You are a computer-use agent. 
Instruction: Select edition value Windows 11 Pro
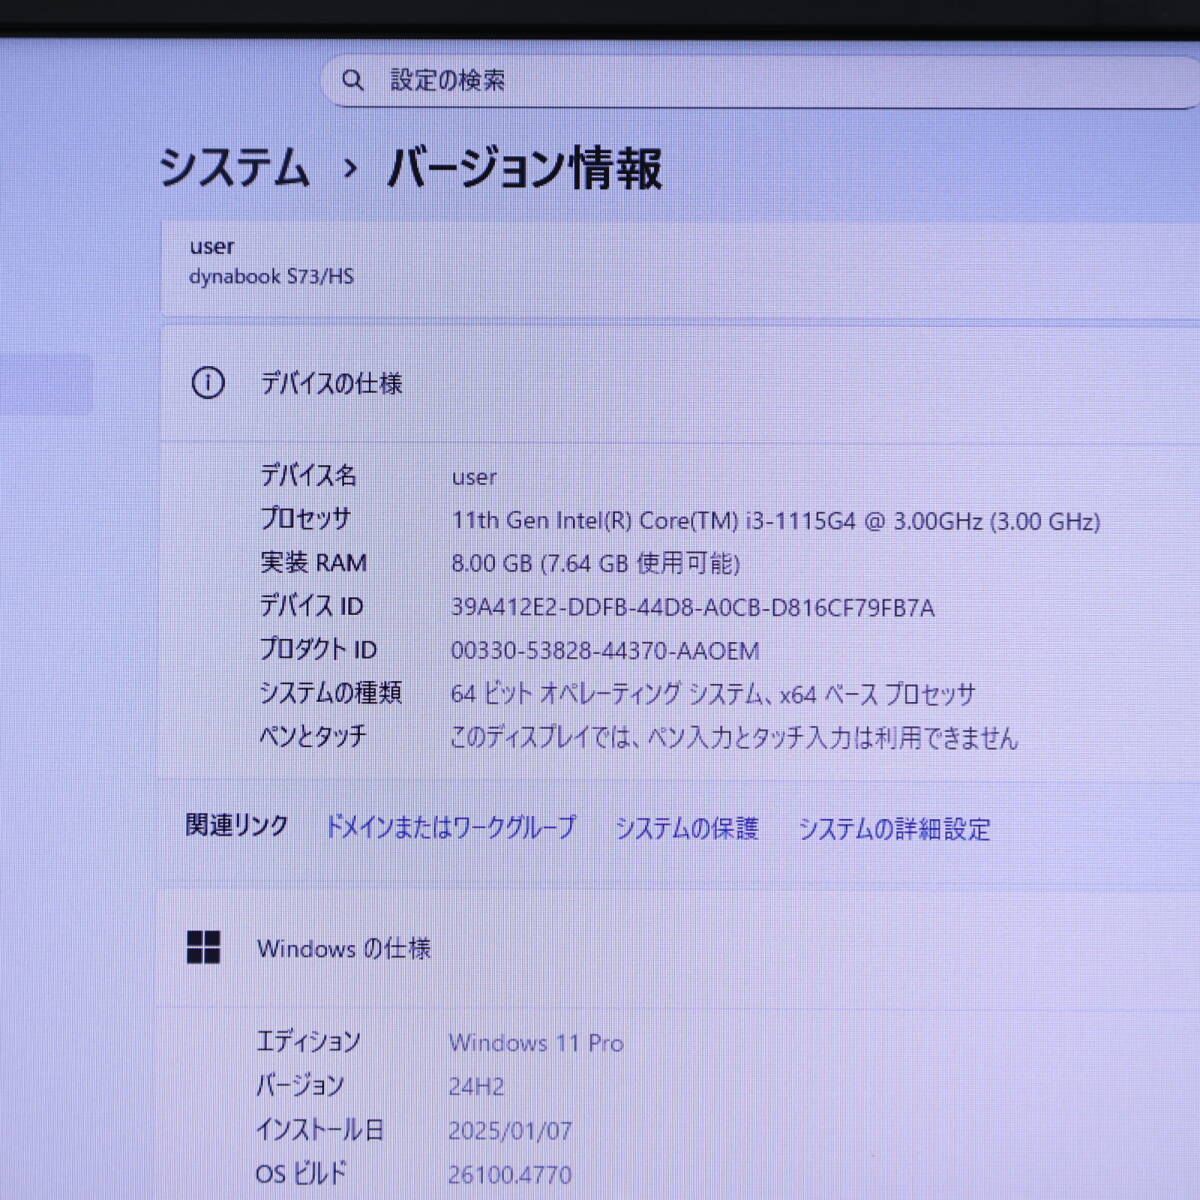point(536,1043)
